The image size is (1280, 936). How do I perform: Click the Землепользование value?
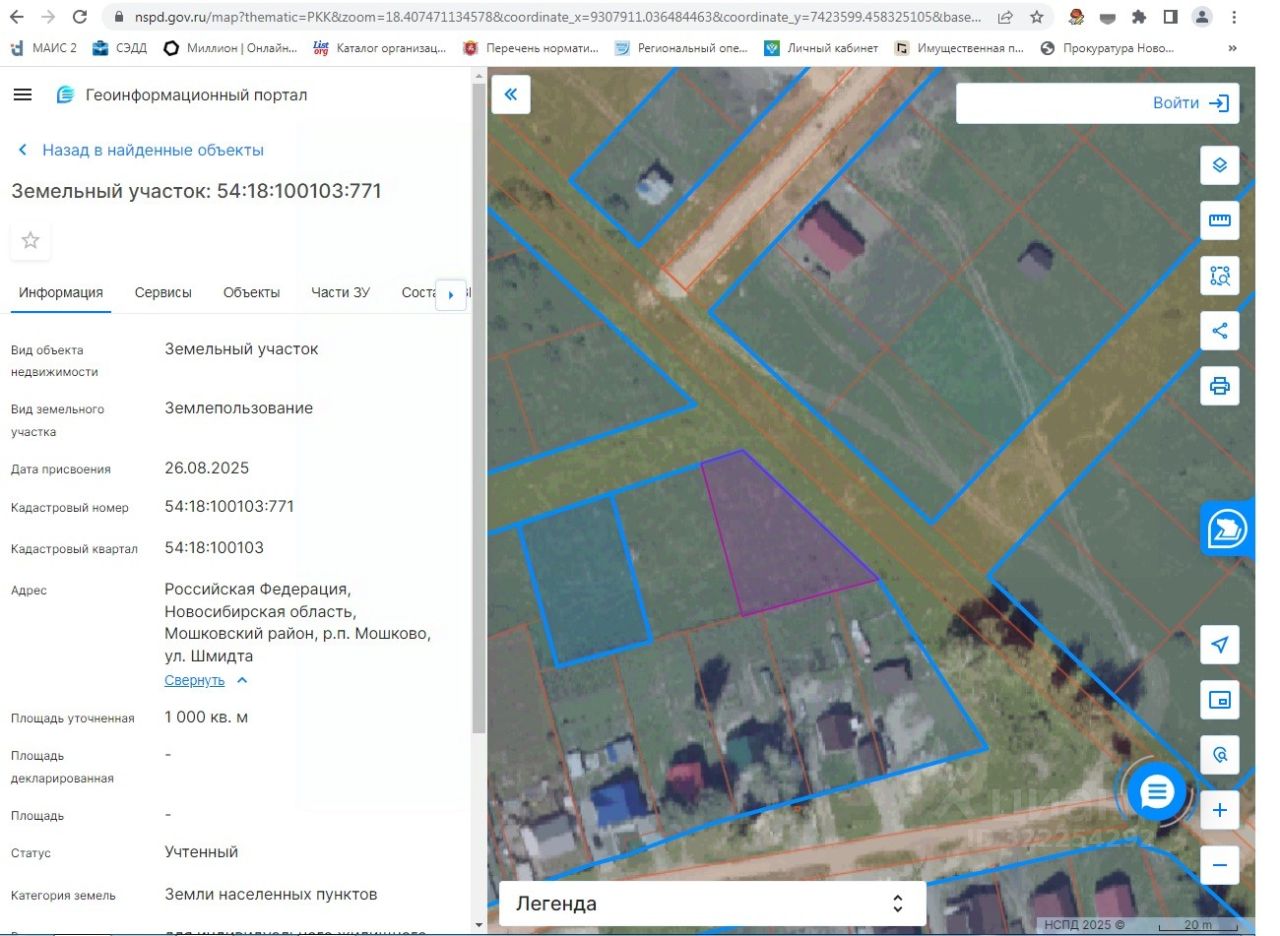tap(239, 408)
